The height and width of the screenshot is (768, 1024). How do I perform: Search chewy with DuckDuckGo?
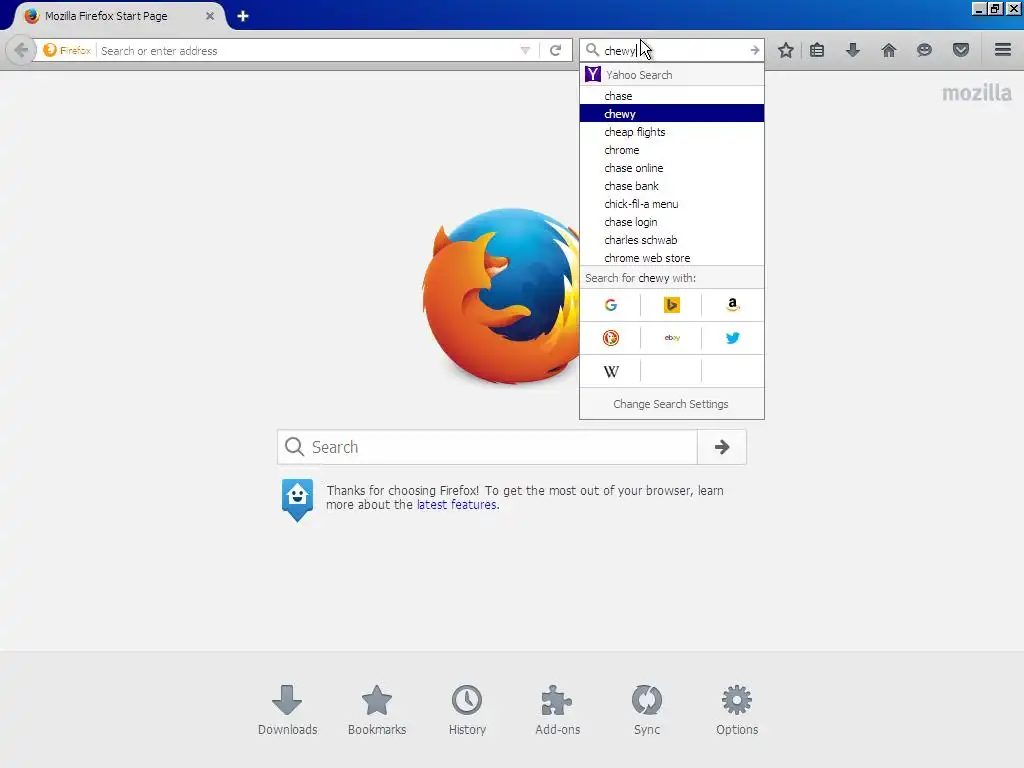tap(611, 338)
